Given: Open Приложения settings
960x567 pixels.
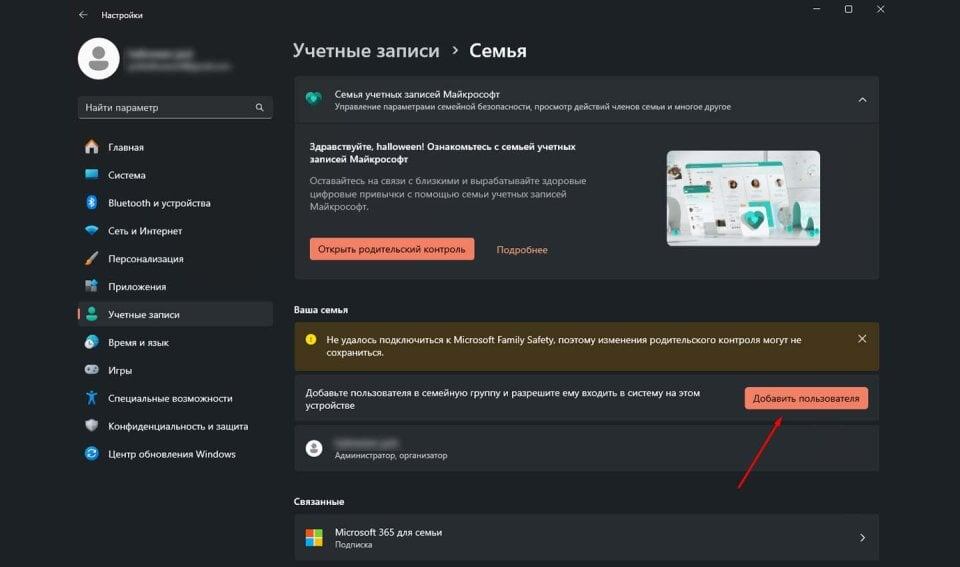Looking at the screenshot, I should coord(175,286).
